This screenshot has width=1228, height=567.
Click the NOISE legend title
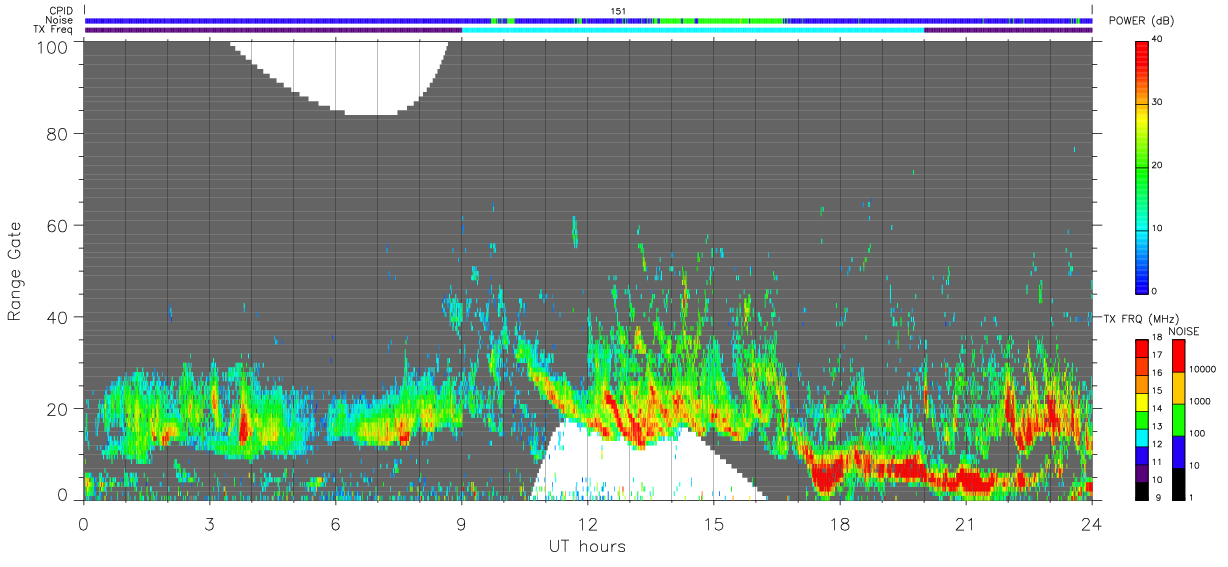1186,331
